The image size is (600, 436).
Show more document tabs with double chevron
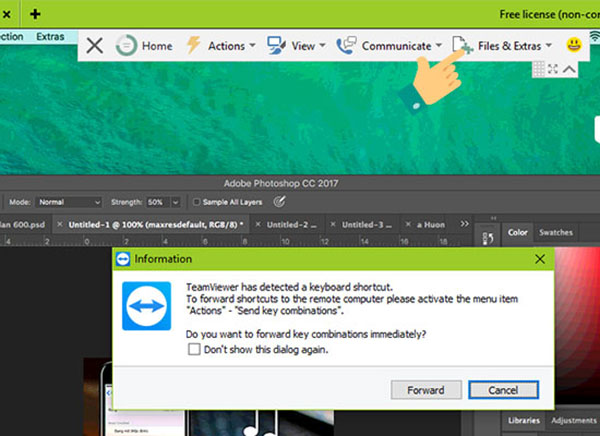pos(465,224)
